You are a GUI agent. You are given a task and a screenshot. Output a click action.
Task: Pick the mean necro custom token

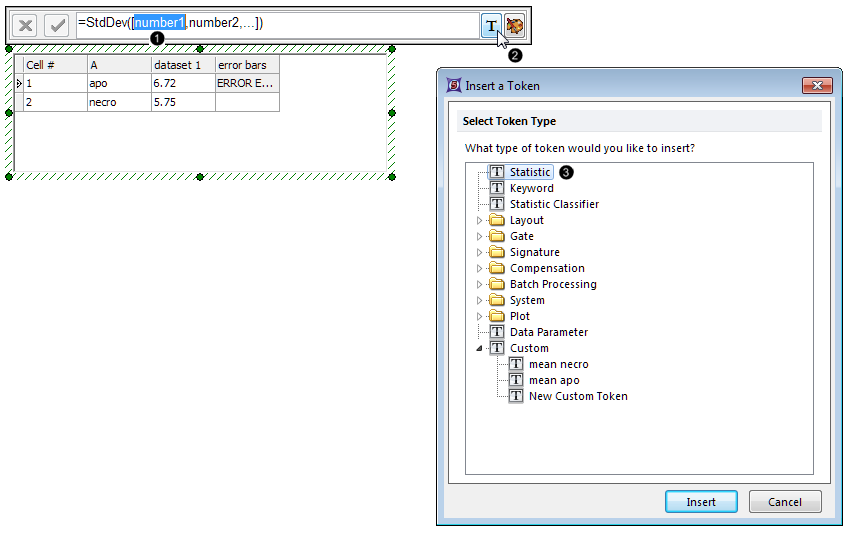coord(558,364)
